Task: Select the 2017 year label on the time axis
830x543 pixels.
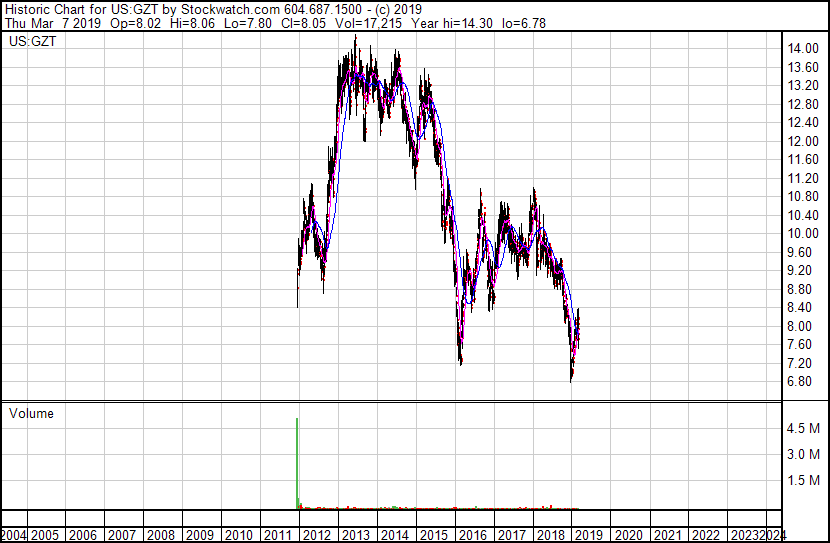Action: click(x=512, y=535)
